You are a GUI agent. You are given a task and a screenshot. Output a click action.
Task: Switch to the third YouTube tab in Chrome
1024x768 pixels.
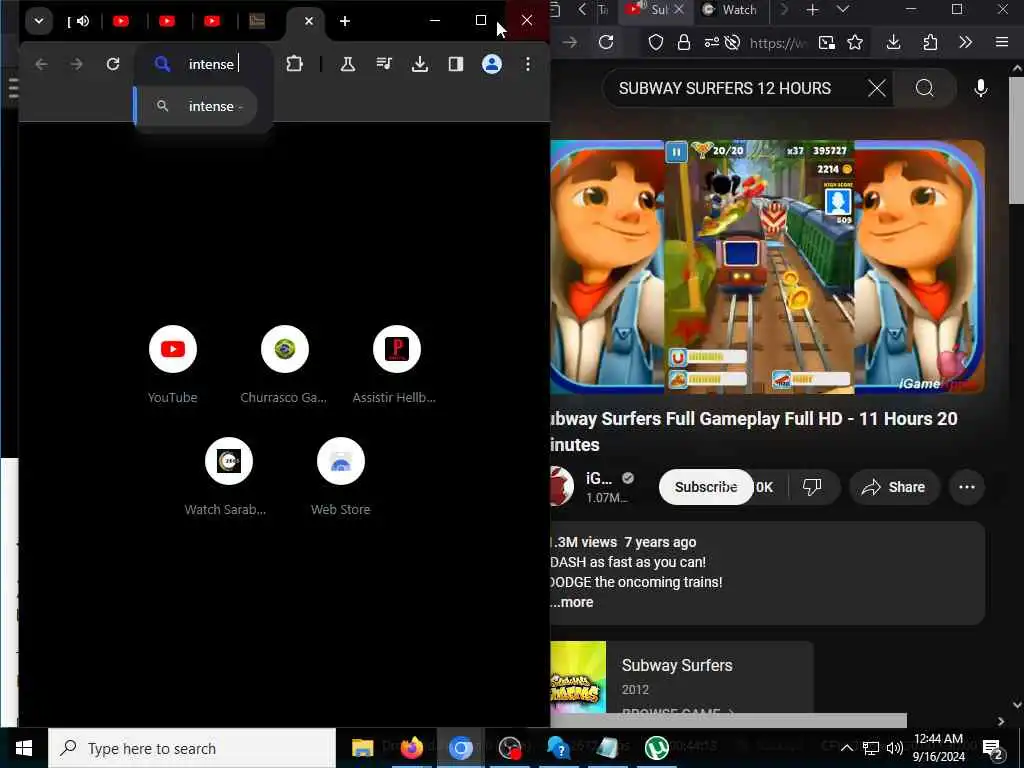pyautogui.click(x=212, y=21)
